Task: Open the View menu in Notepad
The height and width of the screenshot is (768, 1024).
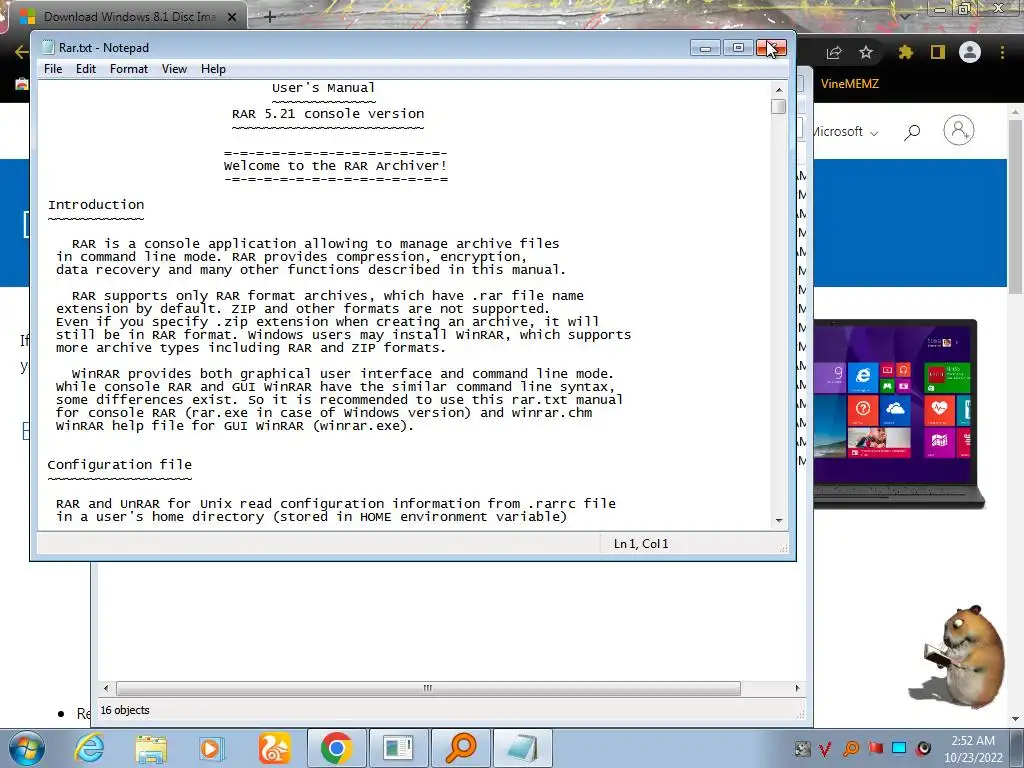Action: point(174,69)
